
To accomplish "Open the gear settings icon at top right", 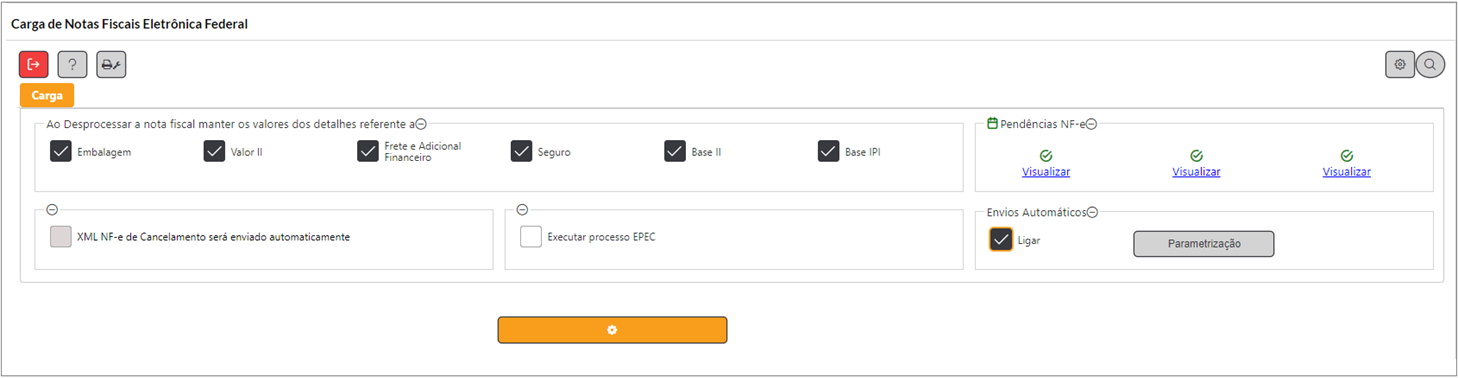I will tap(1400, 65).
